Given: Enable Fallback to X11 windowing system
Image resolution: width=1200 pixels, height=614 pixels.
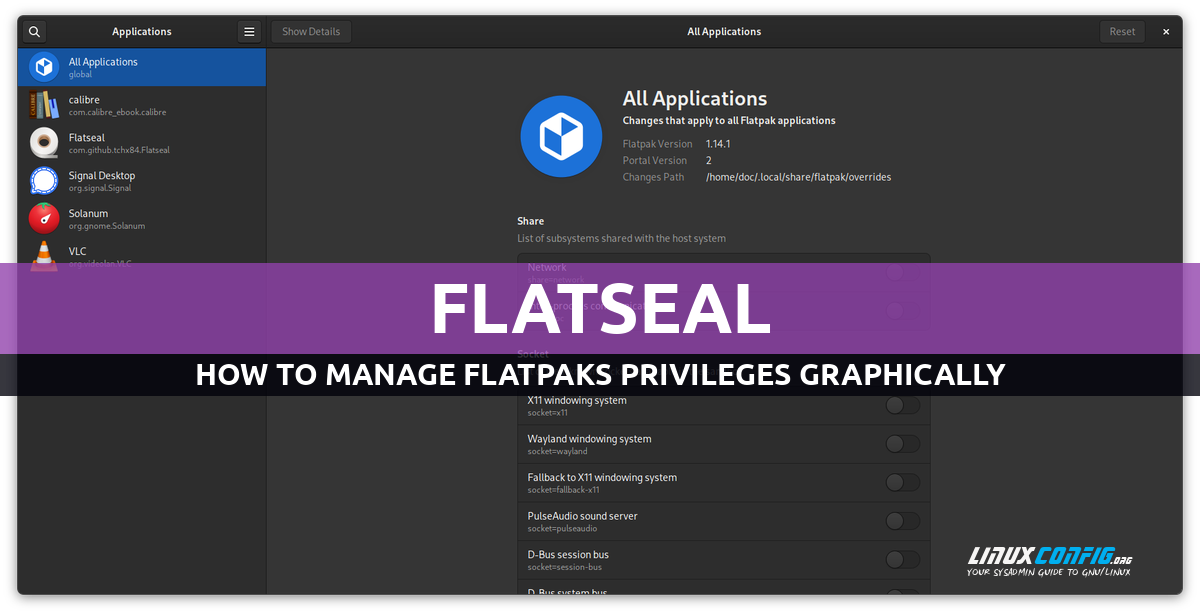Looking at the screenshot, I should 902,482.
